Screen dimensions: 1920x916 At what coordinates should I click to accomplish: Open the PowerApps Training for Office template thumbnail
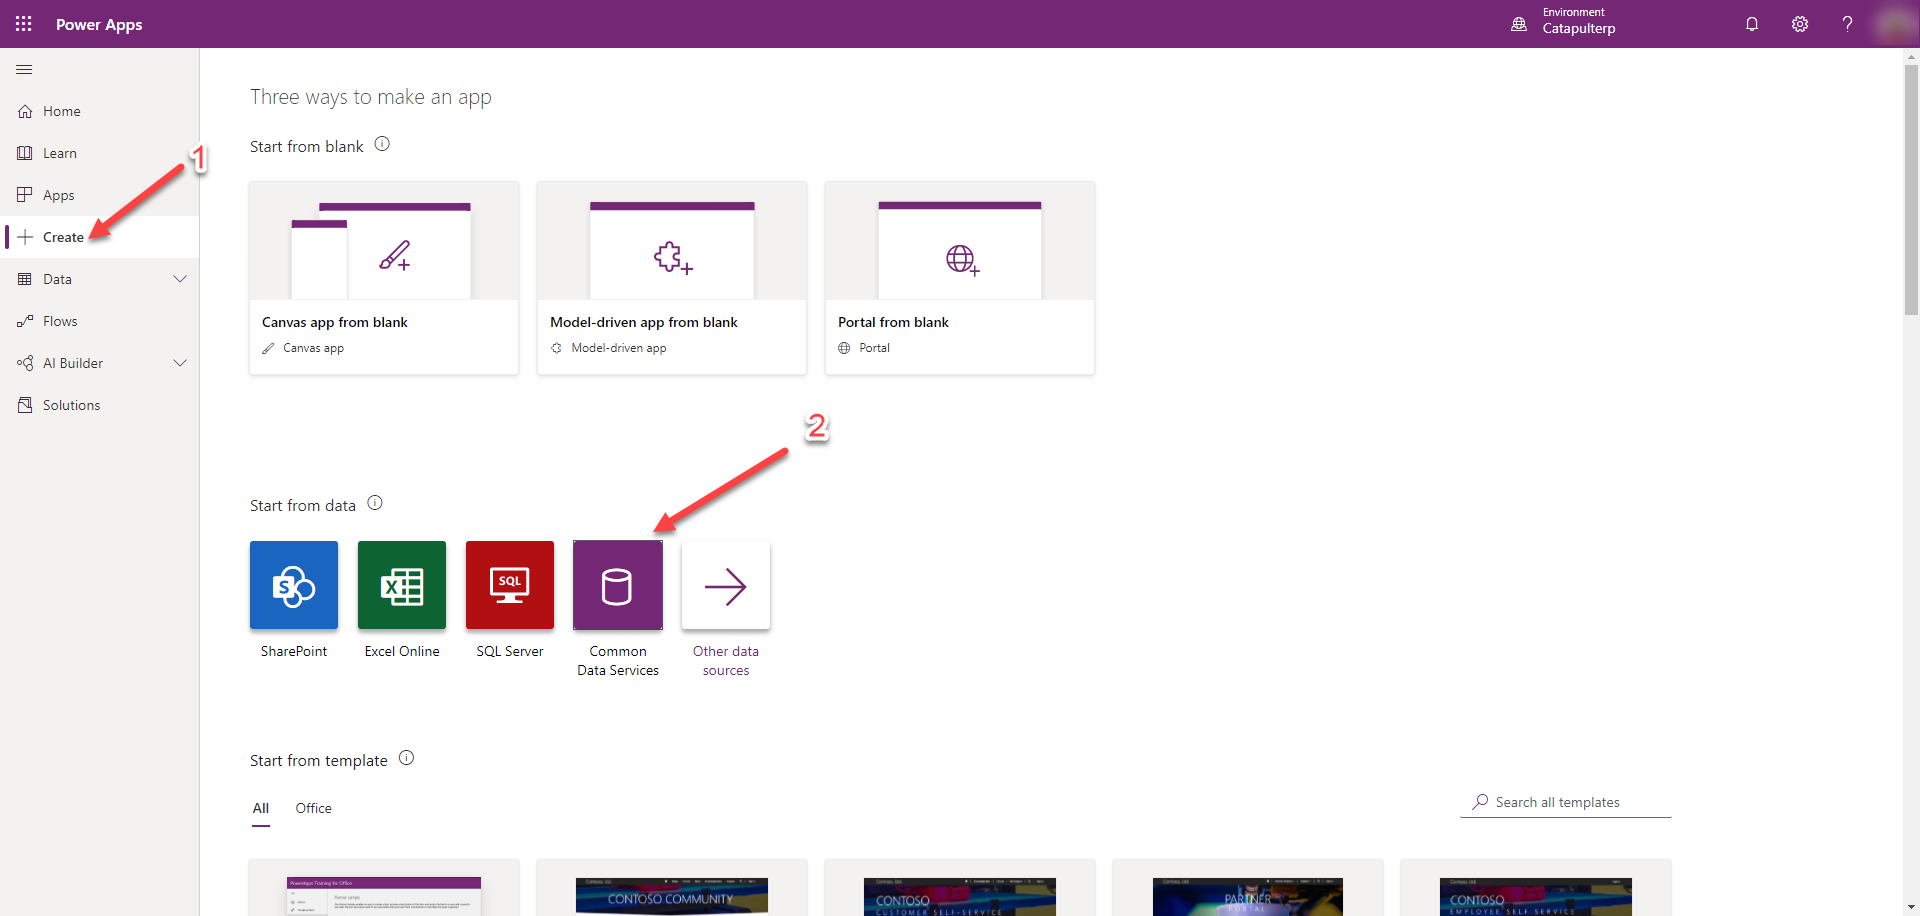[384, 896]
